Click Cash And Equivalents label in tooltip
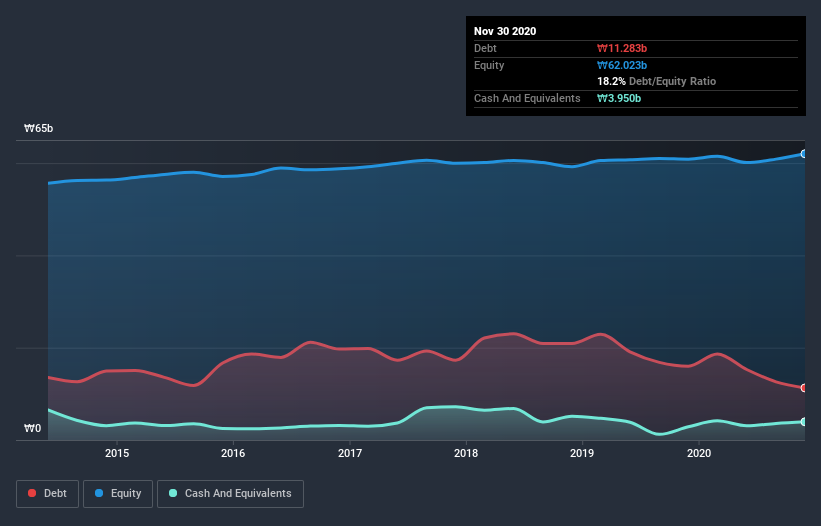This screenshot has width=821, height=526. click(x=527, y=98)
